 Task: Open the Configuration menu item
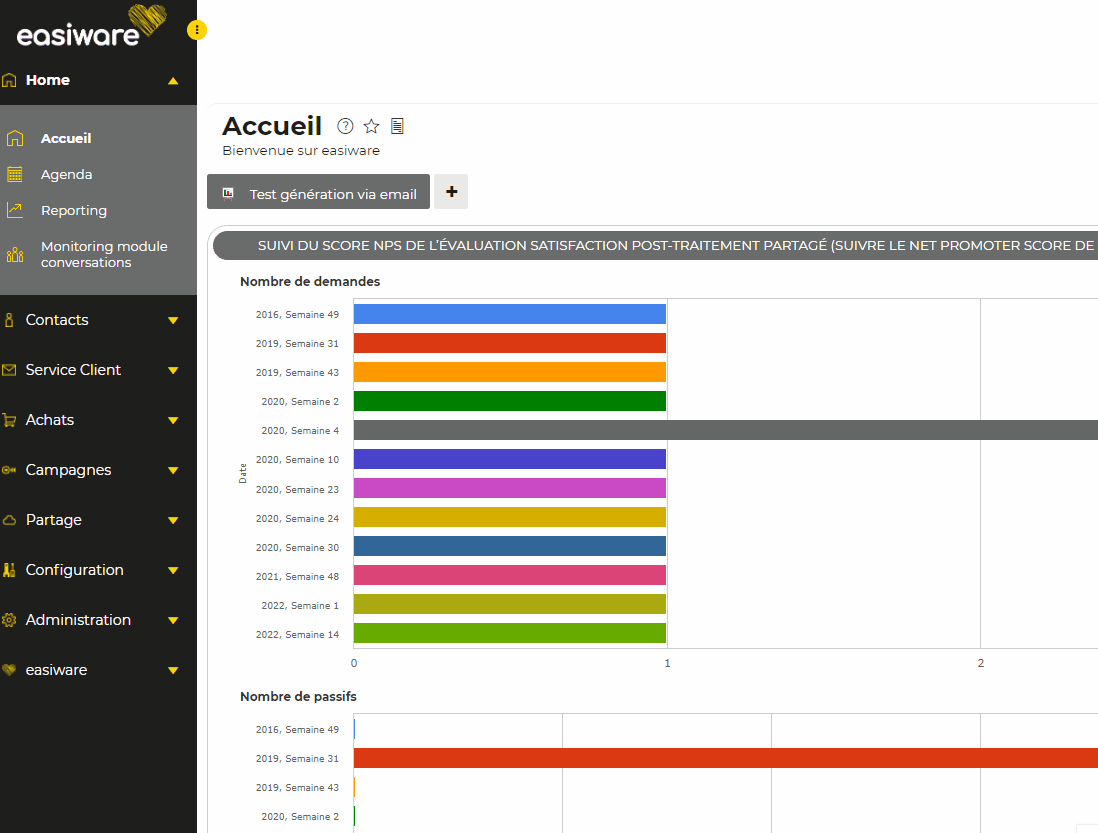point(75,570)
